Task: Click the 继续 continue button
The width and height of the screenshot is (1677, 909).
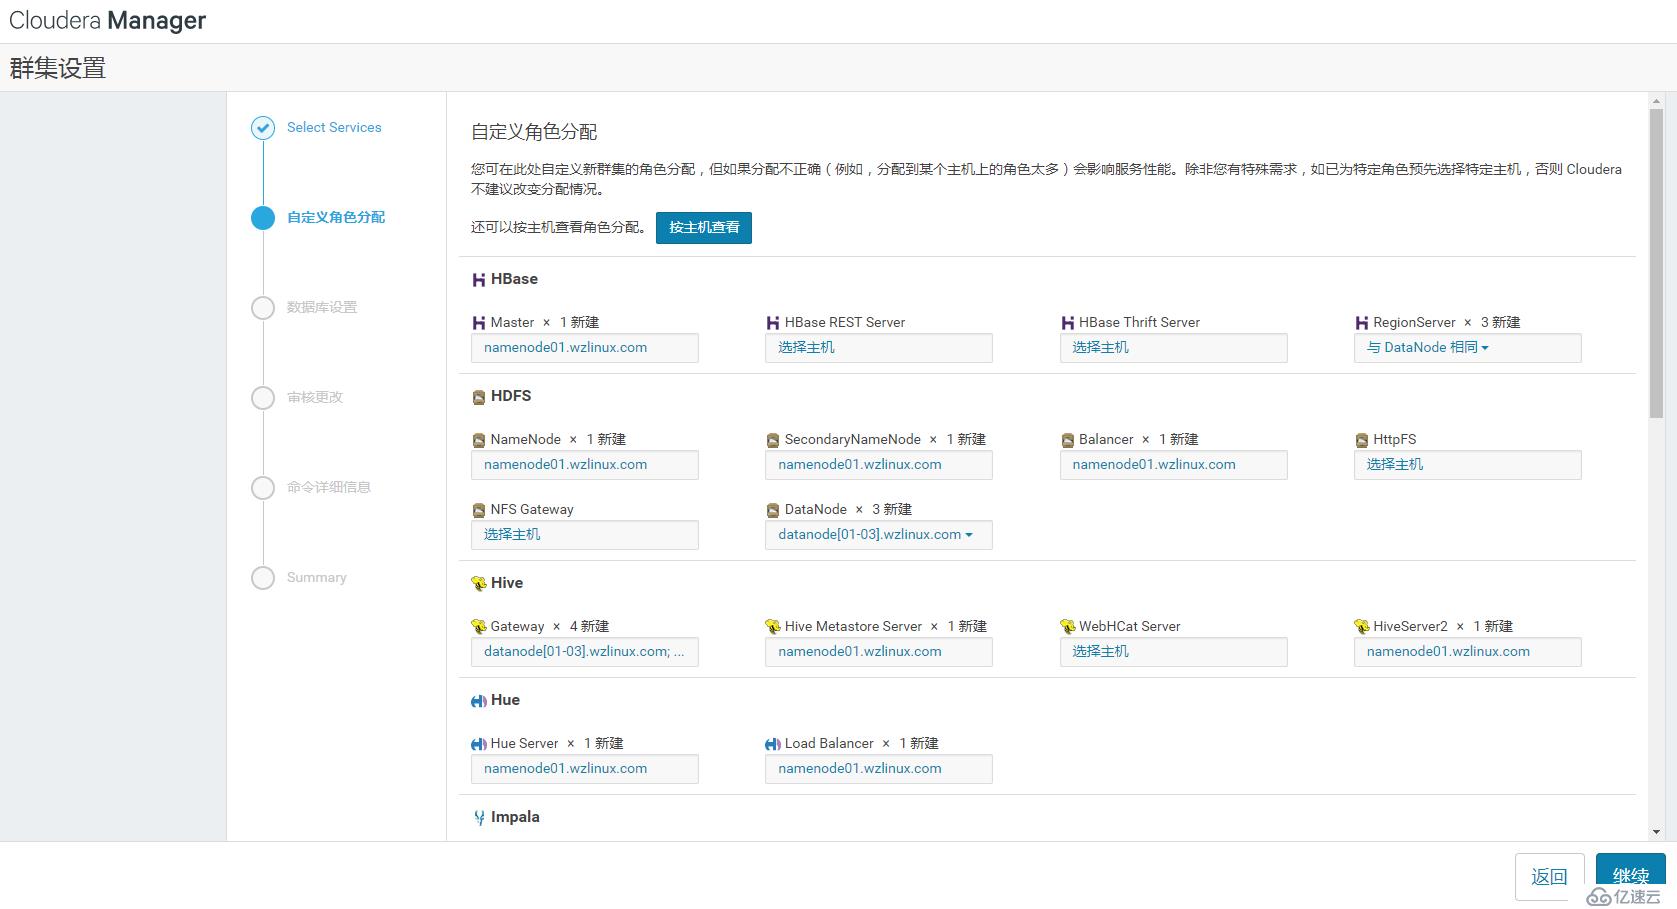Action: pos(1630,877)
